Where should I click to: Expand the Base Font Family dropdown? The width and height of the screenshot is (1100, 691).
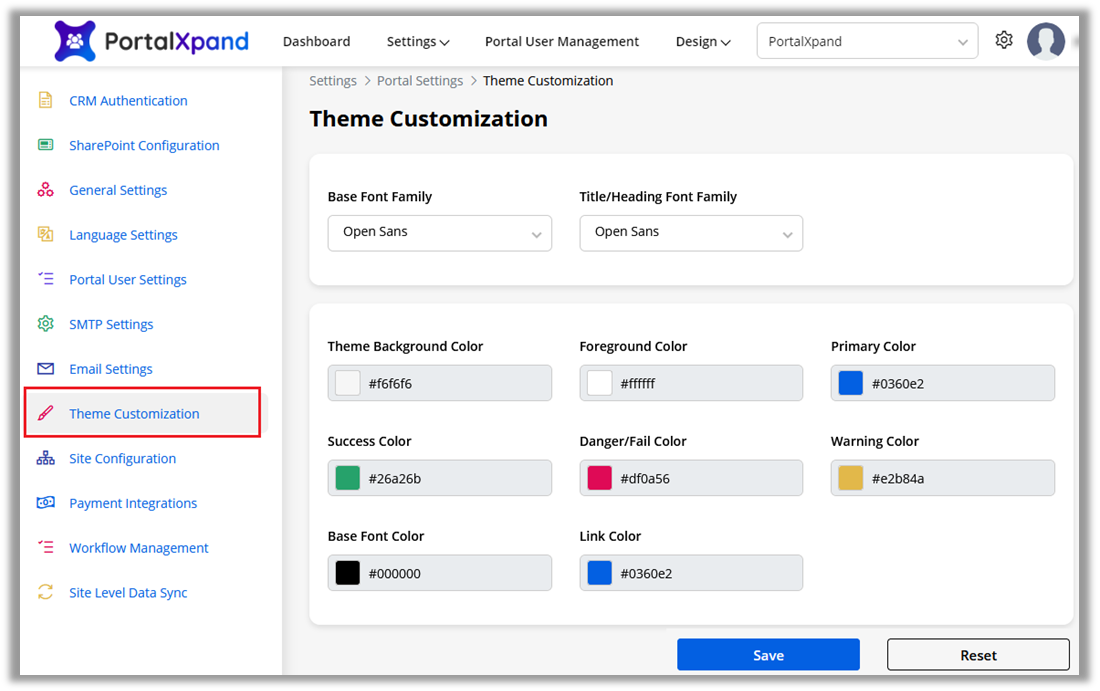[x=439, y=232]
